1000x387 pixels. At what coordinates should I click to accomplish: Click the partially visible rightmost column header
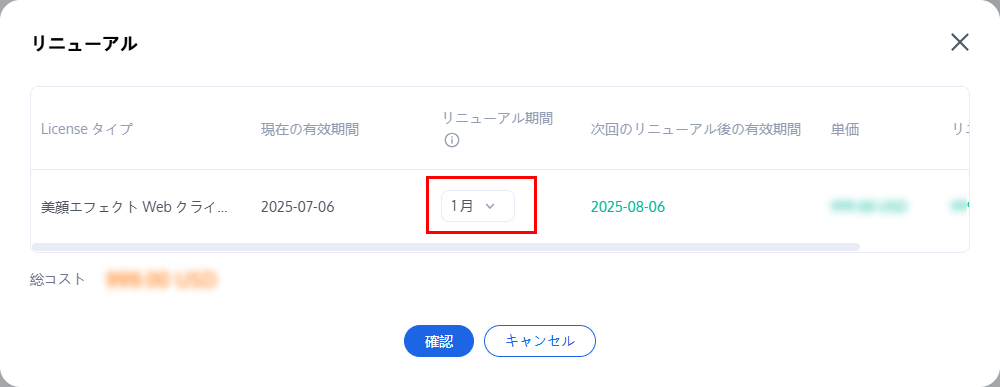tap(960, 129)
